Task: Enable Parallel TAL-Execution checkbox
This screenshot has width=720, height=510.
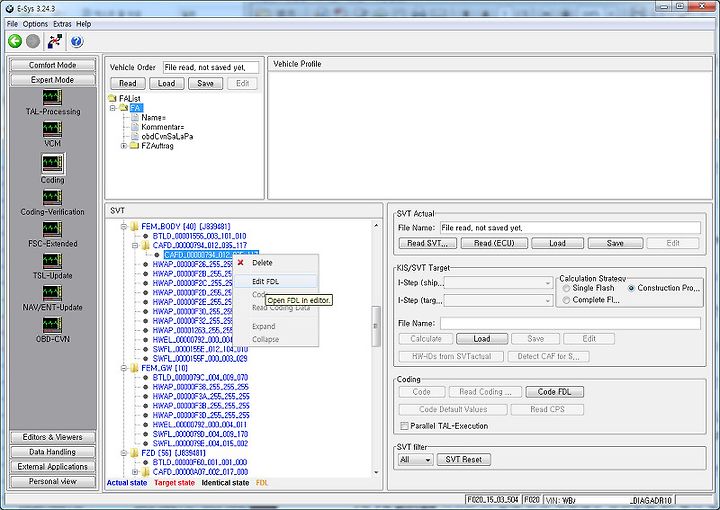Action: [404, 426]
